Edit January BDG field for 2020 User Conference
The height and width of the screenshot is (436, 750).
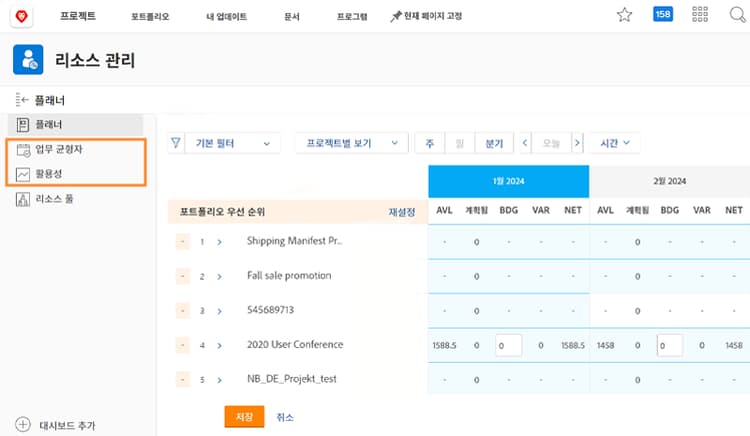pyautogui.click(x=508, y=345)
